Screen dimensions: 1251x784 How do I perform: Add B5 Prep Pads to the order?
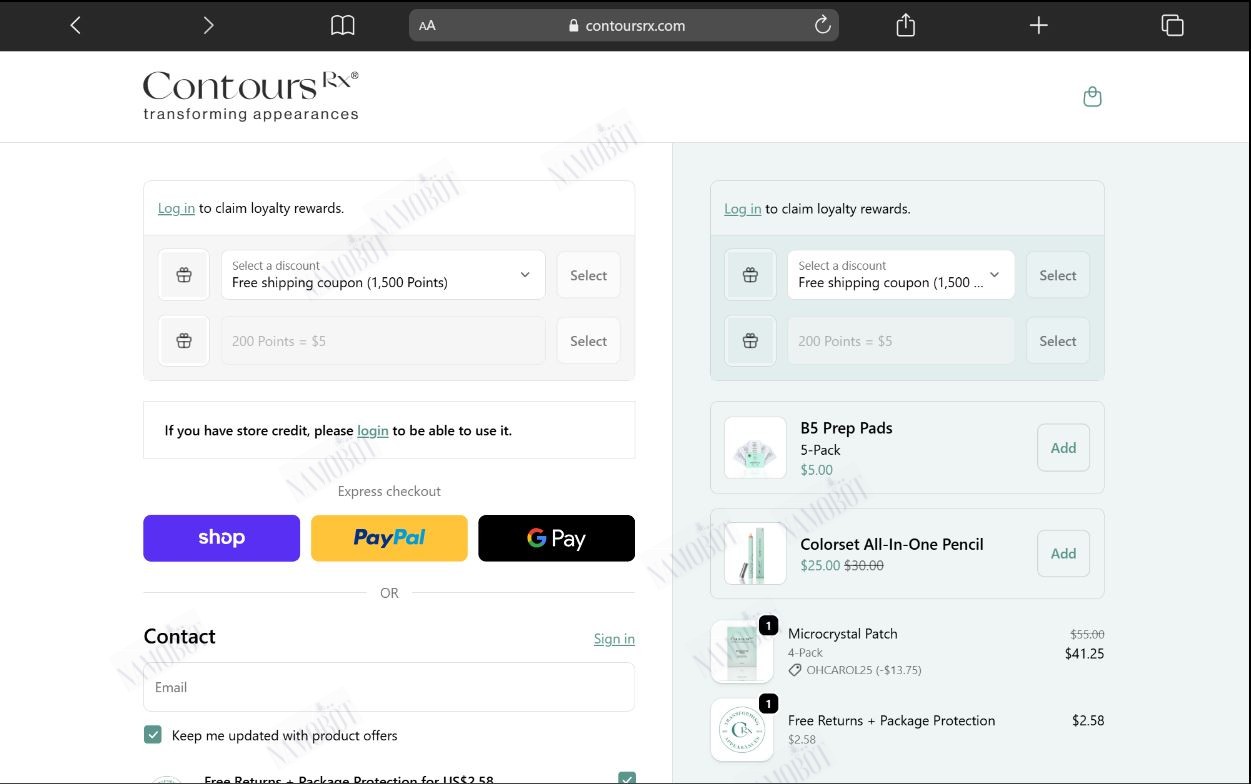[x=1063, y=448]
